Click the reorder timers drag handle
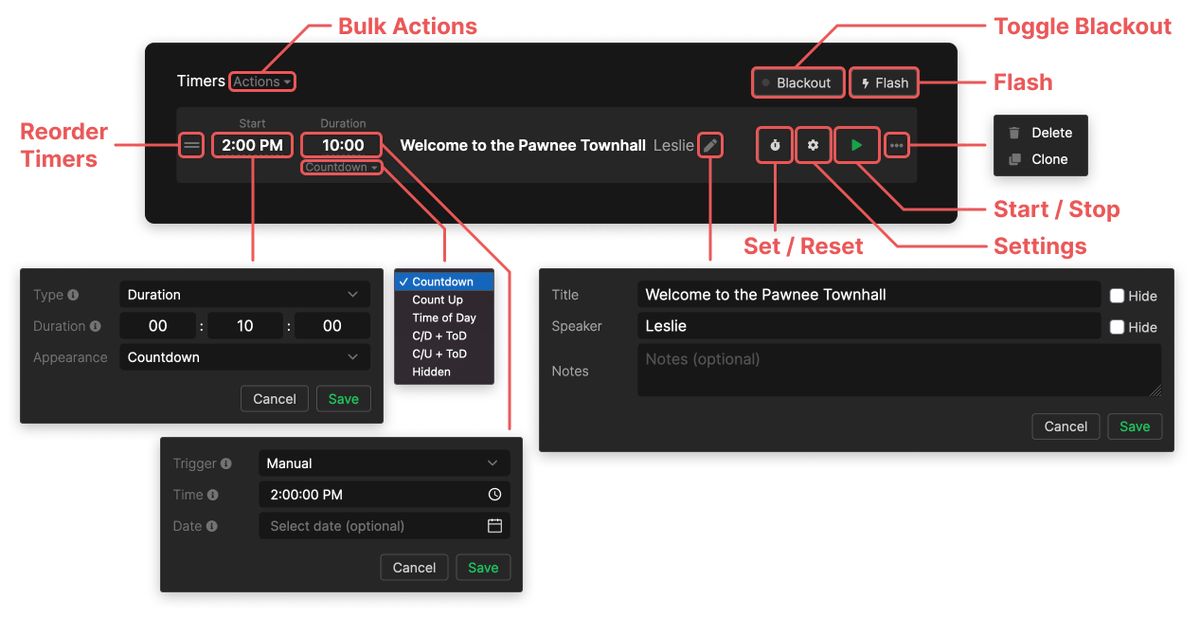The height and width of the screenshot is (617, 1200). (x=193, y=145)
